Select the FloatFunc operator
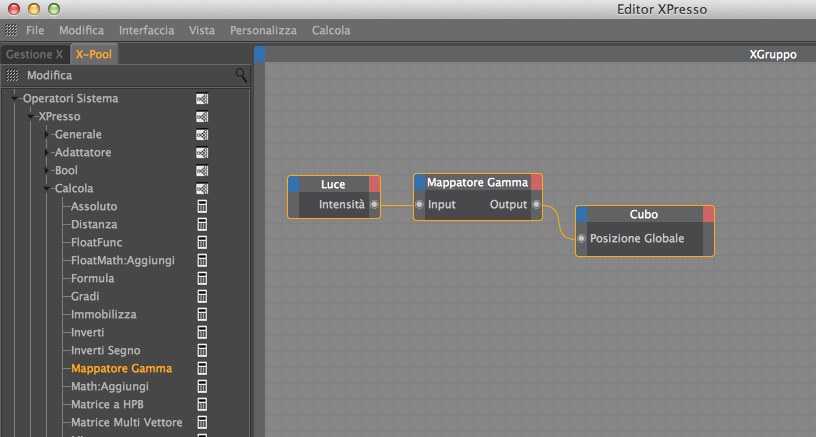 click(96, 242)
